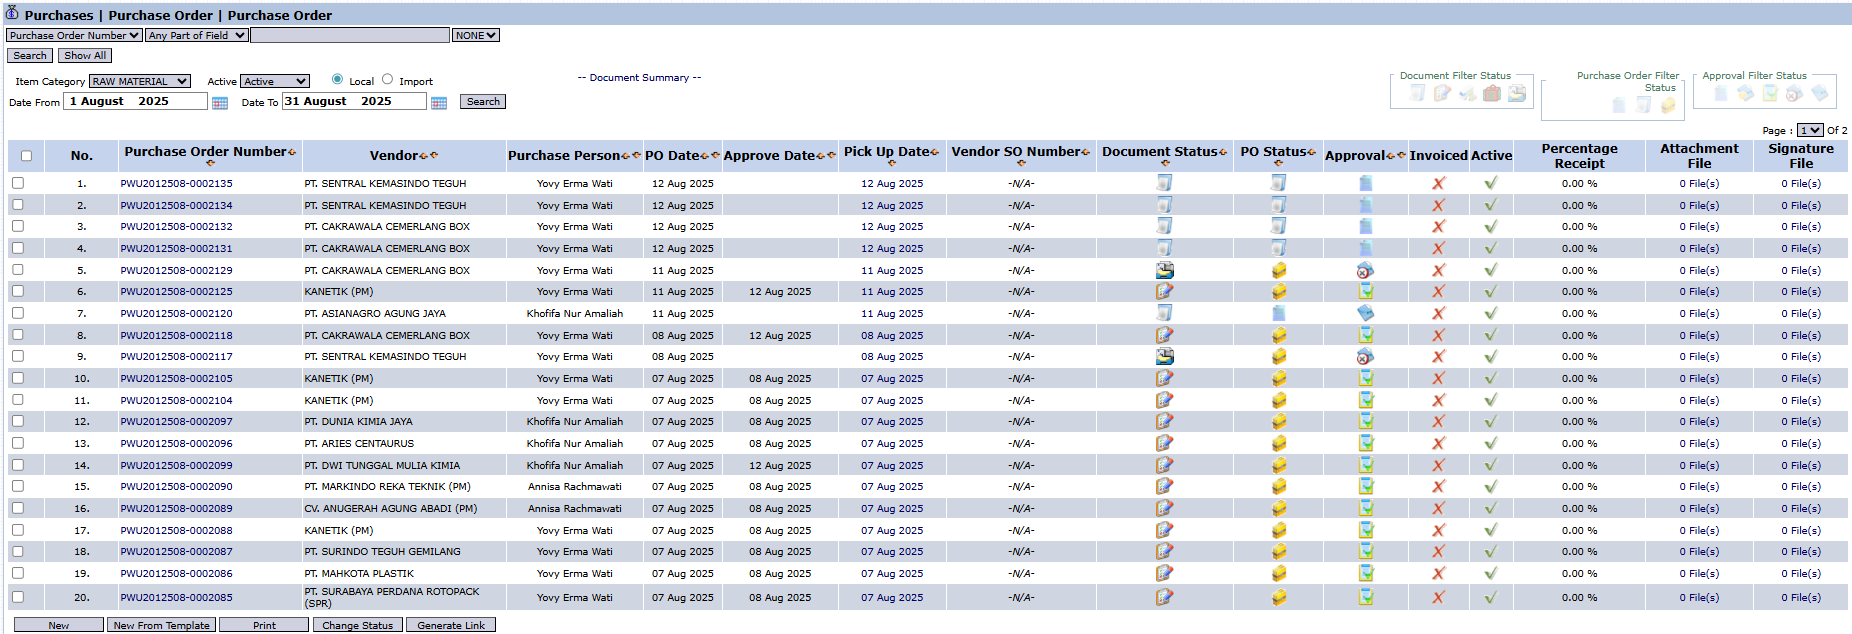Viewport: 1852px width, 634px height.
Task: Click approval icon for PWU2012508-0002125 row
Action: (x=1365, y=292)
